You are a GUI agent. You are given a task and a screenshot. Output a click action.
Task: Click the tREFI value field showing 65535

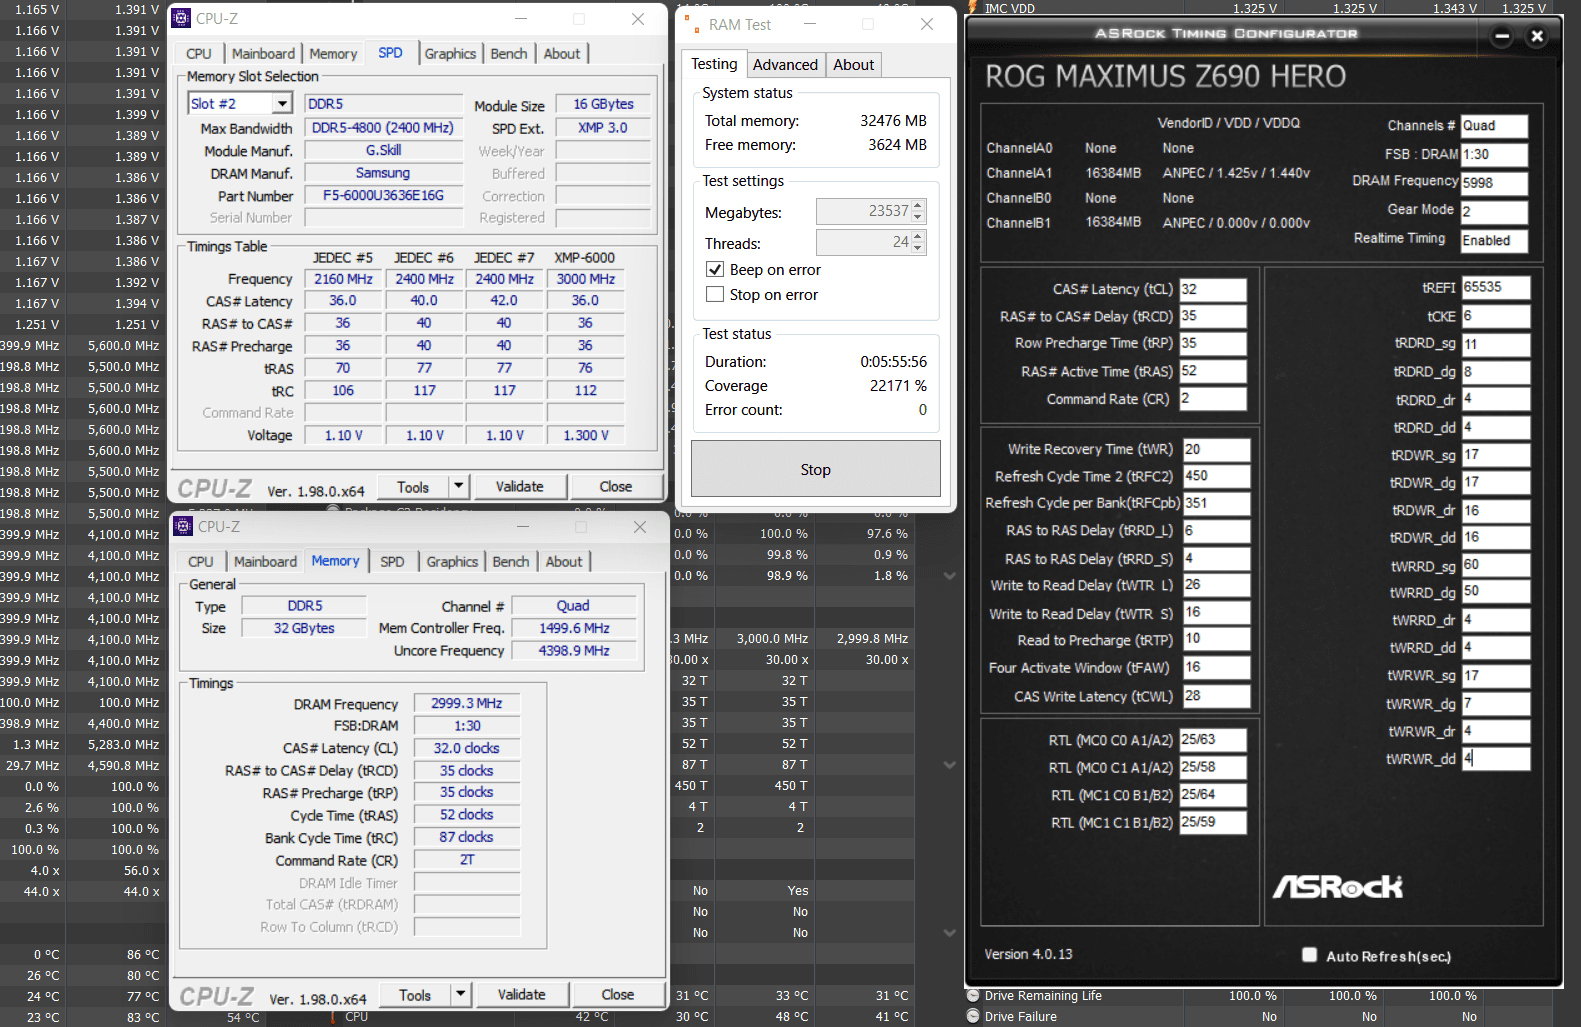tap(1496, 287)
